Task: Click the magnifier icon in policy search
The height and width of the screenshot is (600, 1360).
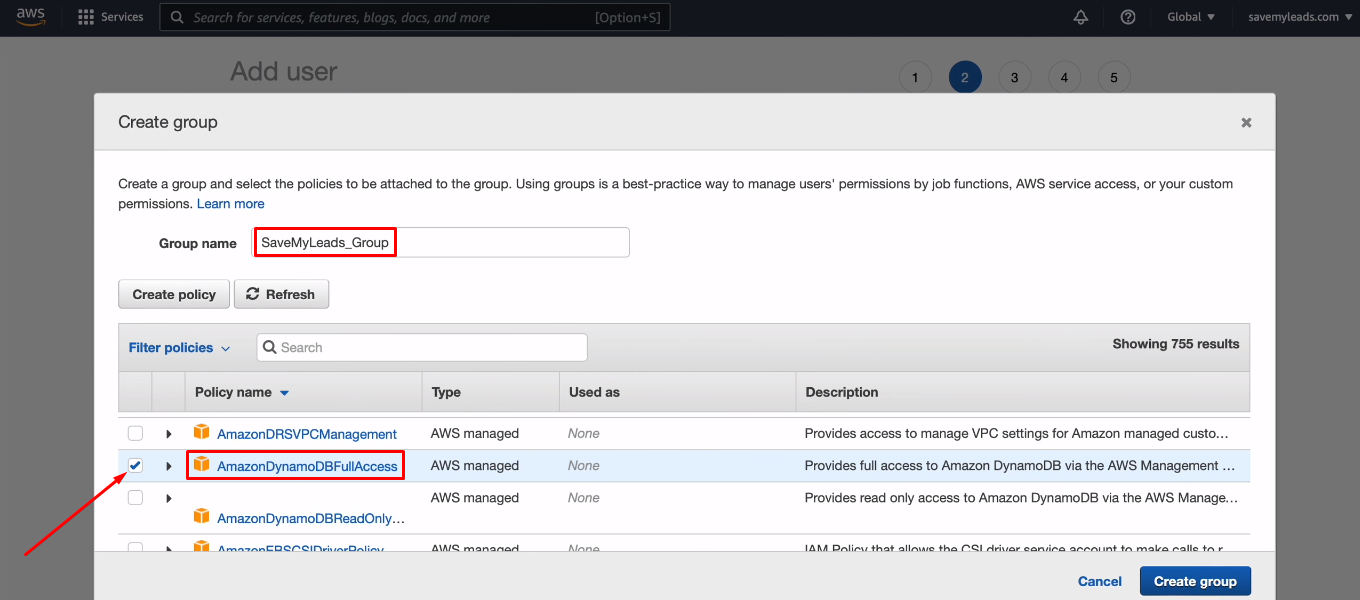Action: click(270, 347)
